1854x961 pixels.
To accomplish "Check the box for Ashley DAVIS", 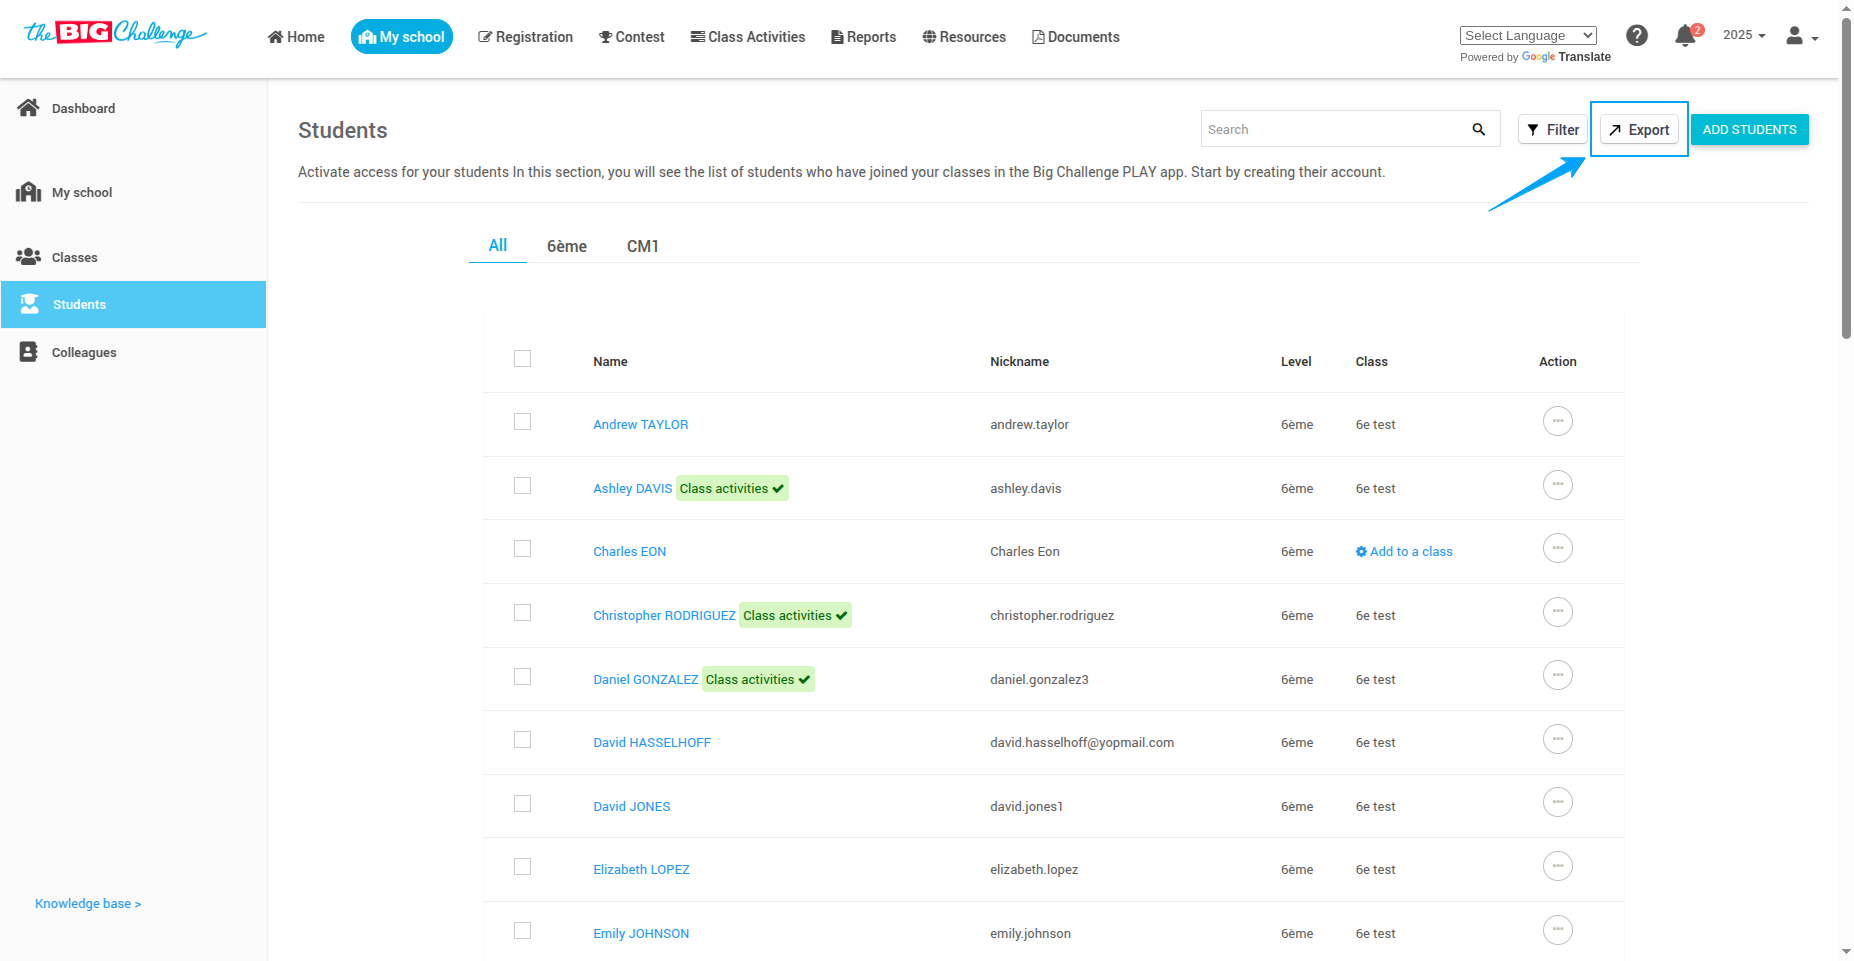I will [x=522, y=486].
